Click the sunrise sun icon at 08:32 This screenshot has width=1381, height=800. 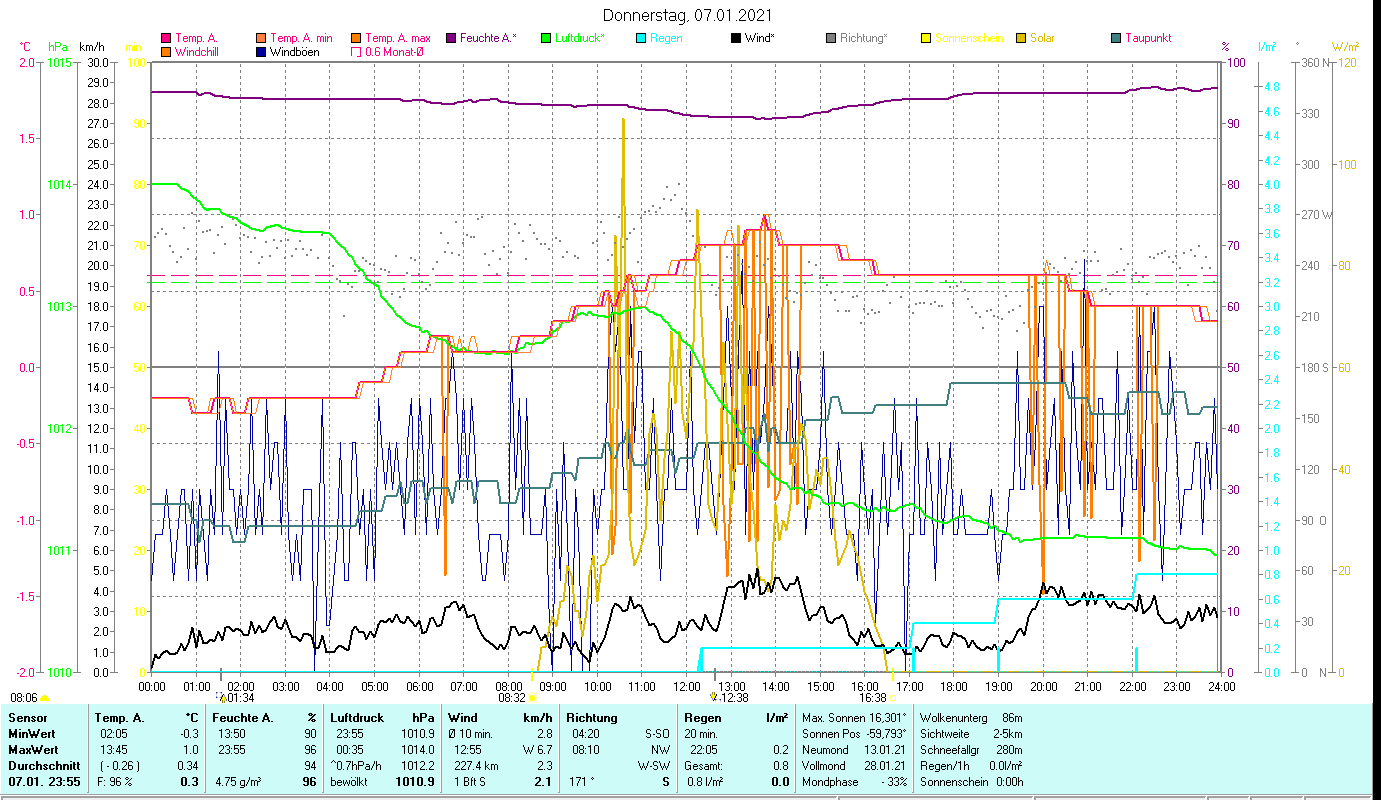pos(532,698)
